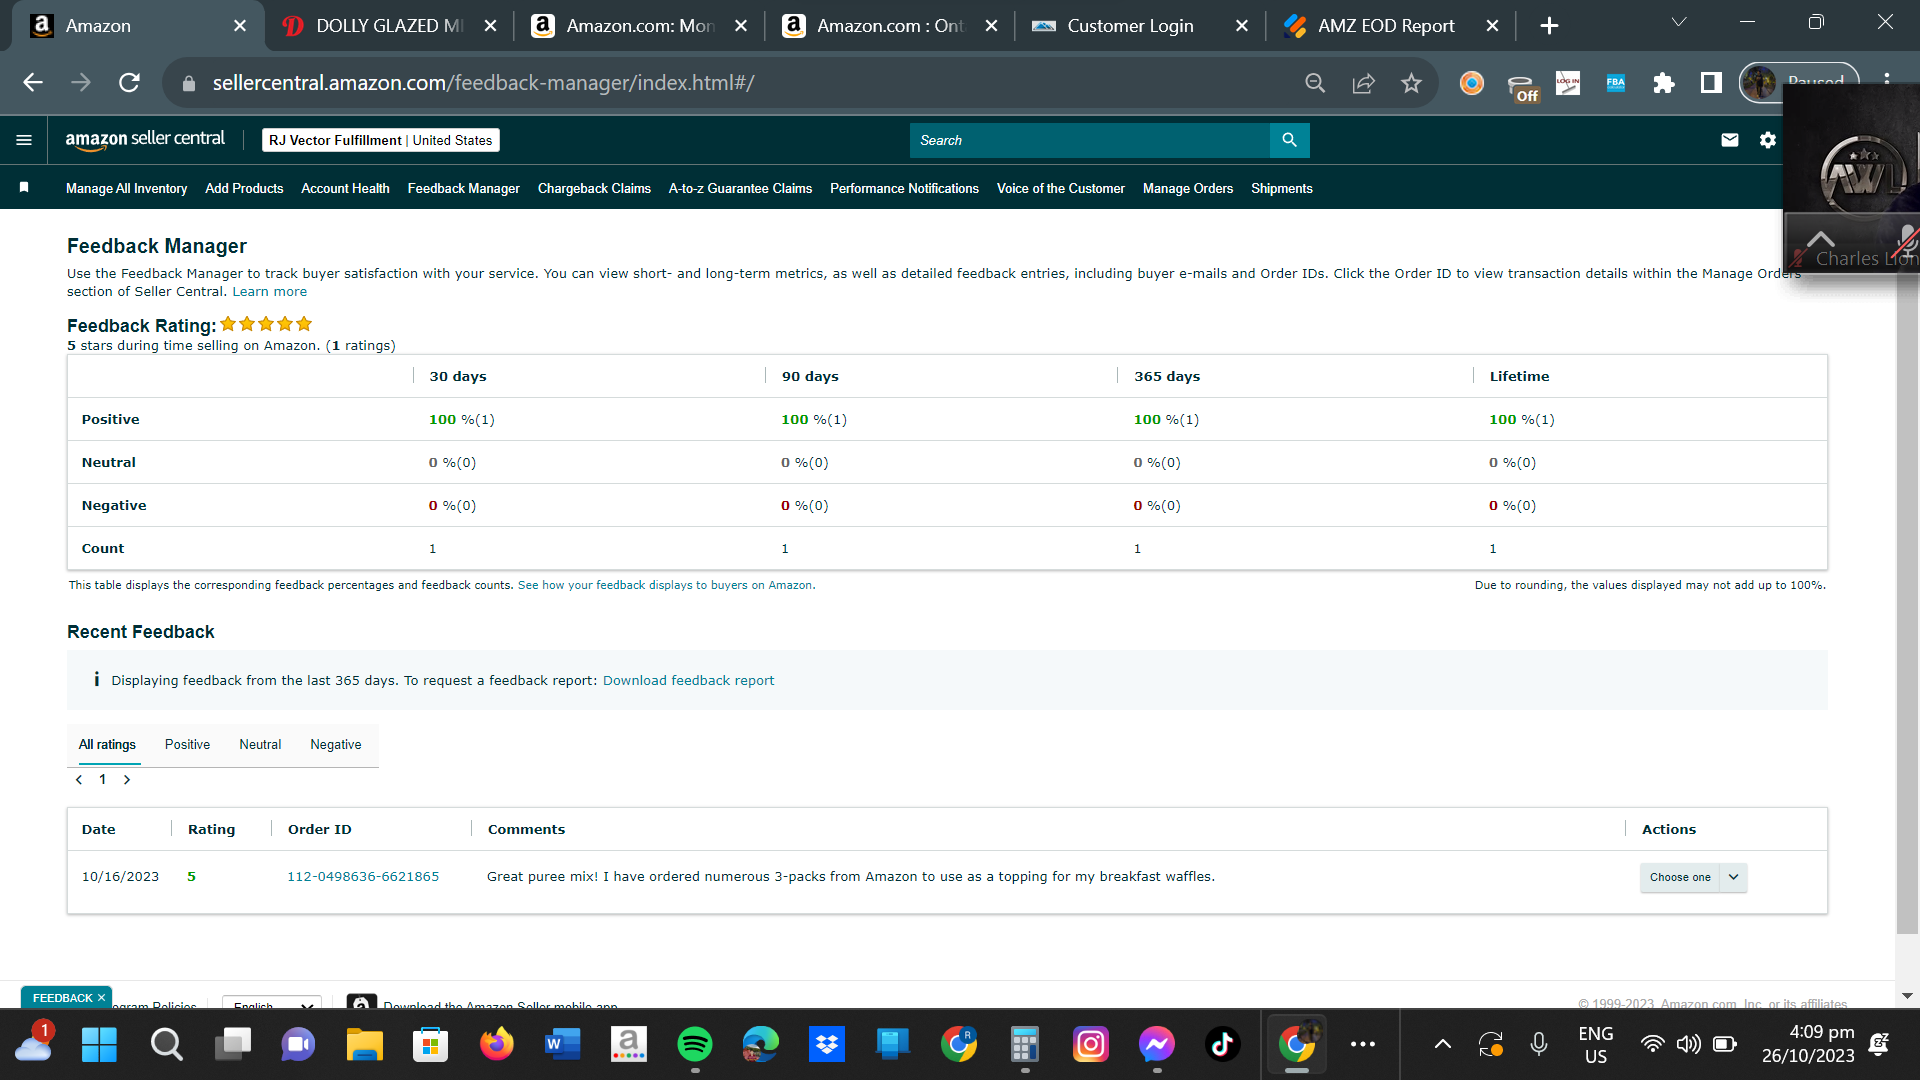
Task: Open Manage Orders in navigation bar
Action: point(1188,188)
